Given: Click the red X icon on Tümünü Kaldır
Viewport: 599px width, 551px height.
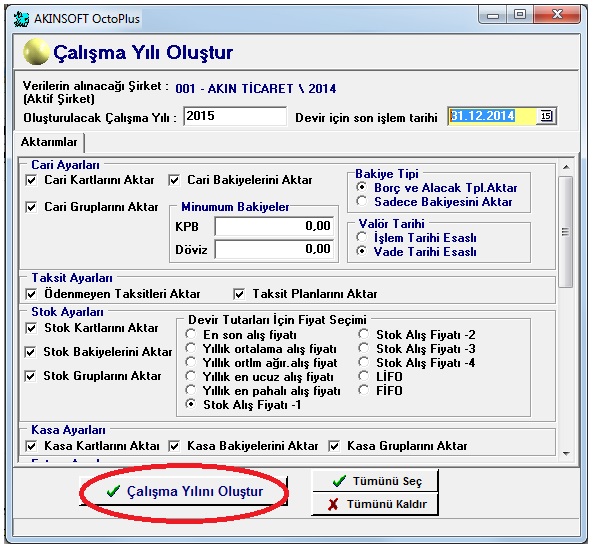Looking at the screenshot, I should click(x=333, y=504).
